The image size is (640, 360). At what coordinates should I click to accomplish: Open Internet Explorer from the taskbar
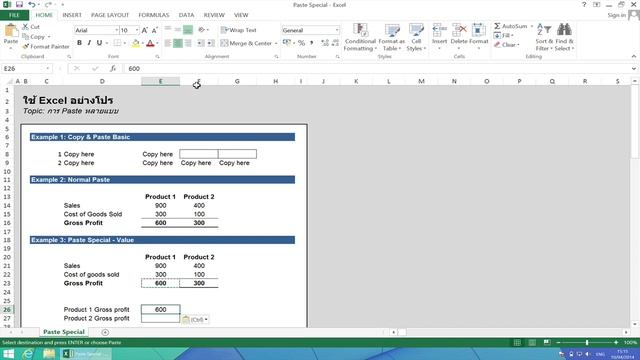(27, 353)
